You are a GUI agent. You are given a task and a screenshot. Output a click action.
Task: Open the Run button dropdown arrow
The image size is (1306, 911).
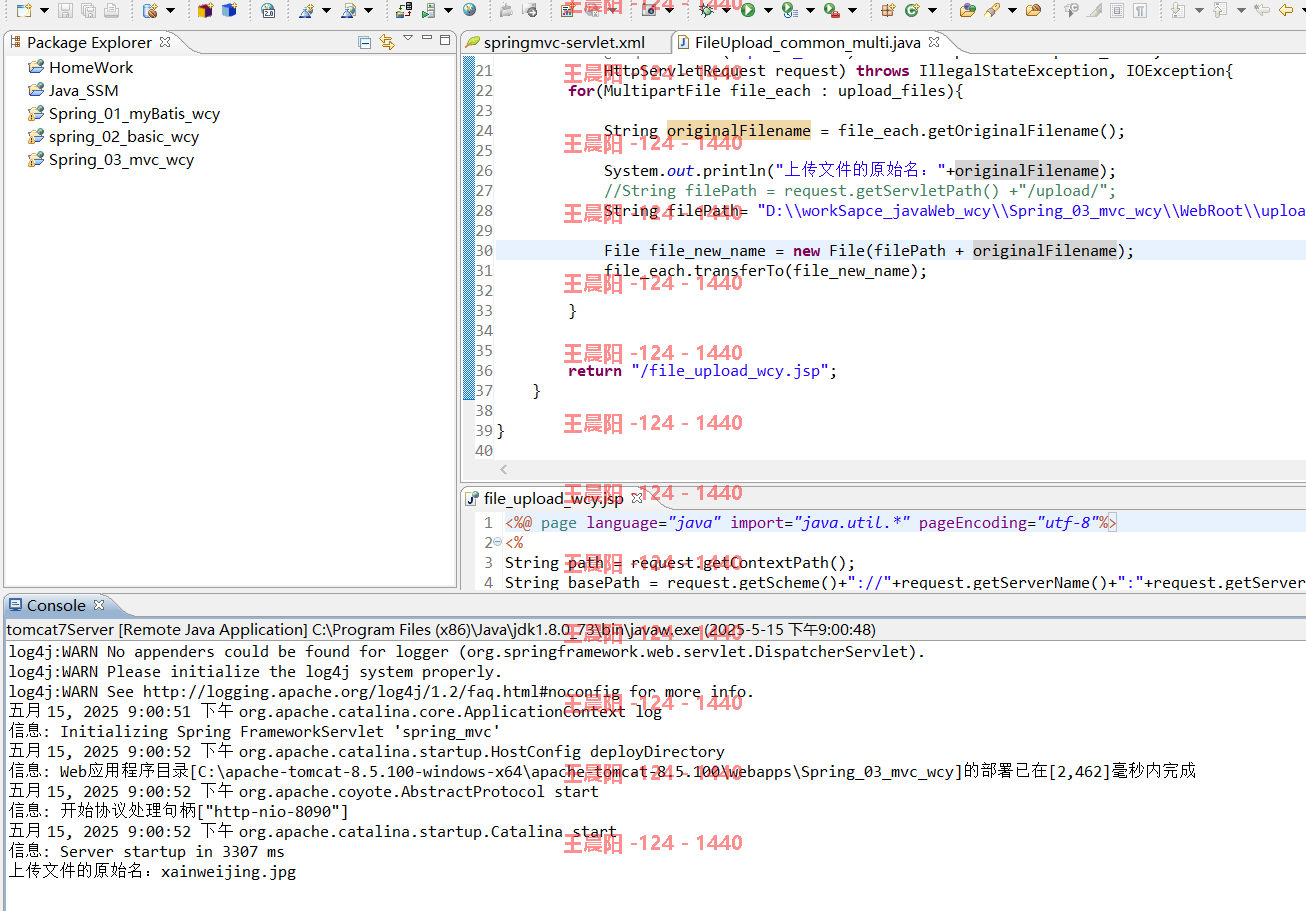pyautogui.click(x=768, y=10)
